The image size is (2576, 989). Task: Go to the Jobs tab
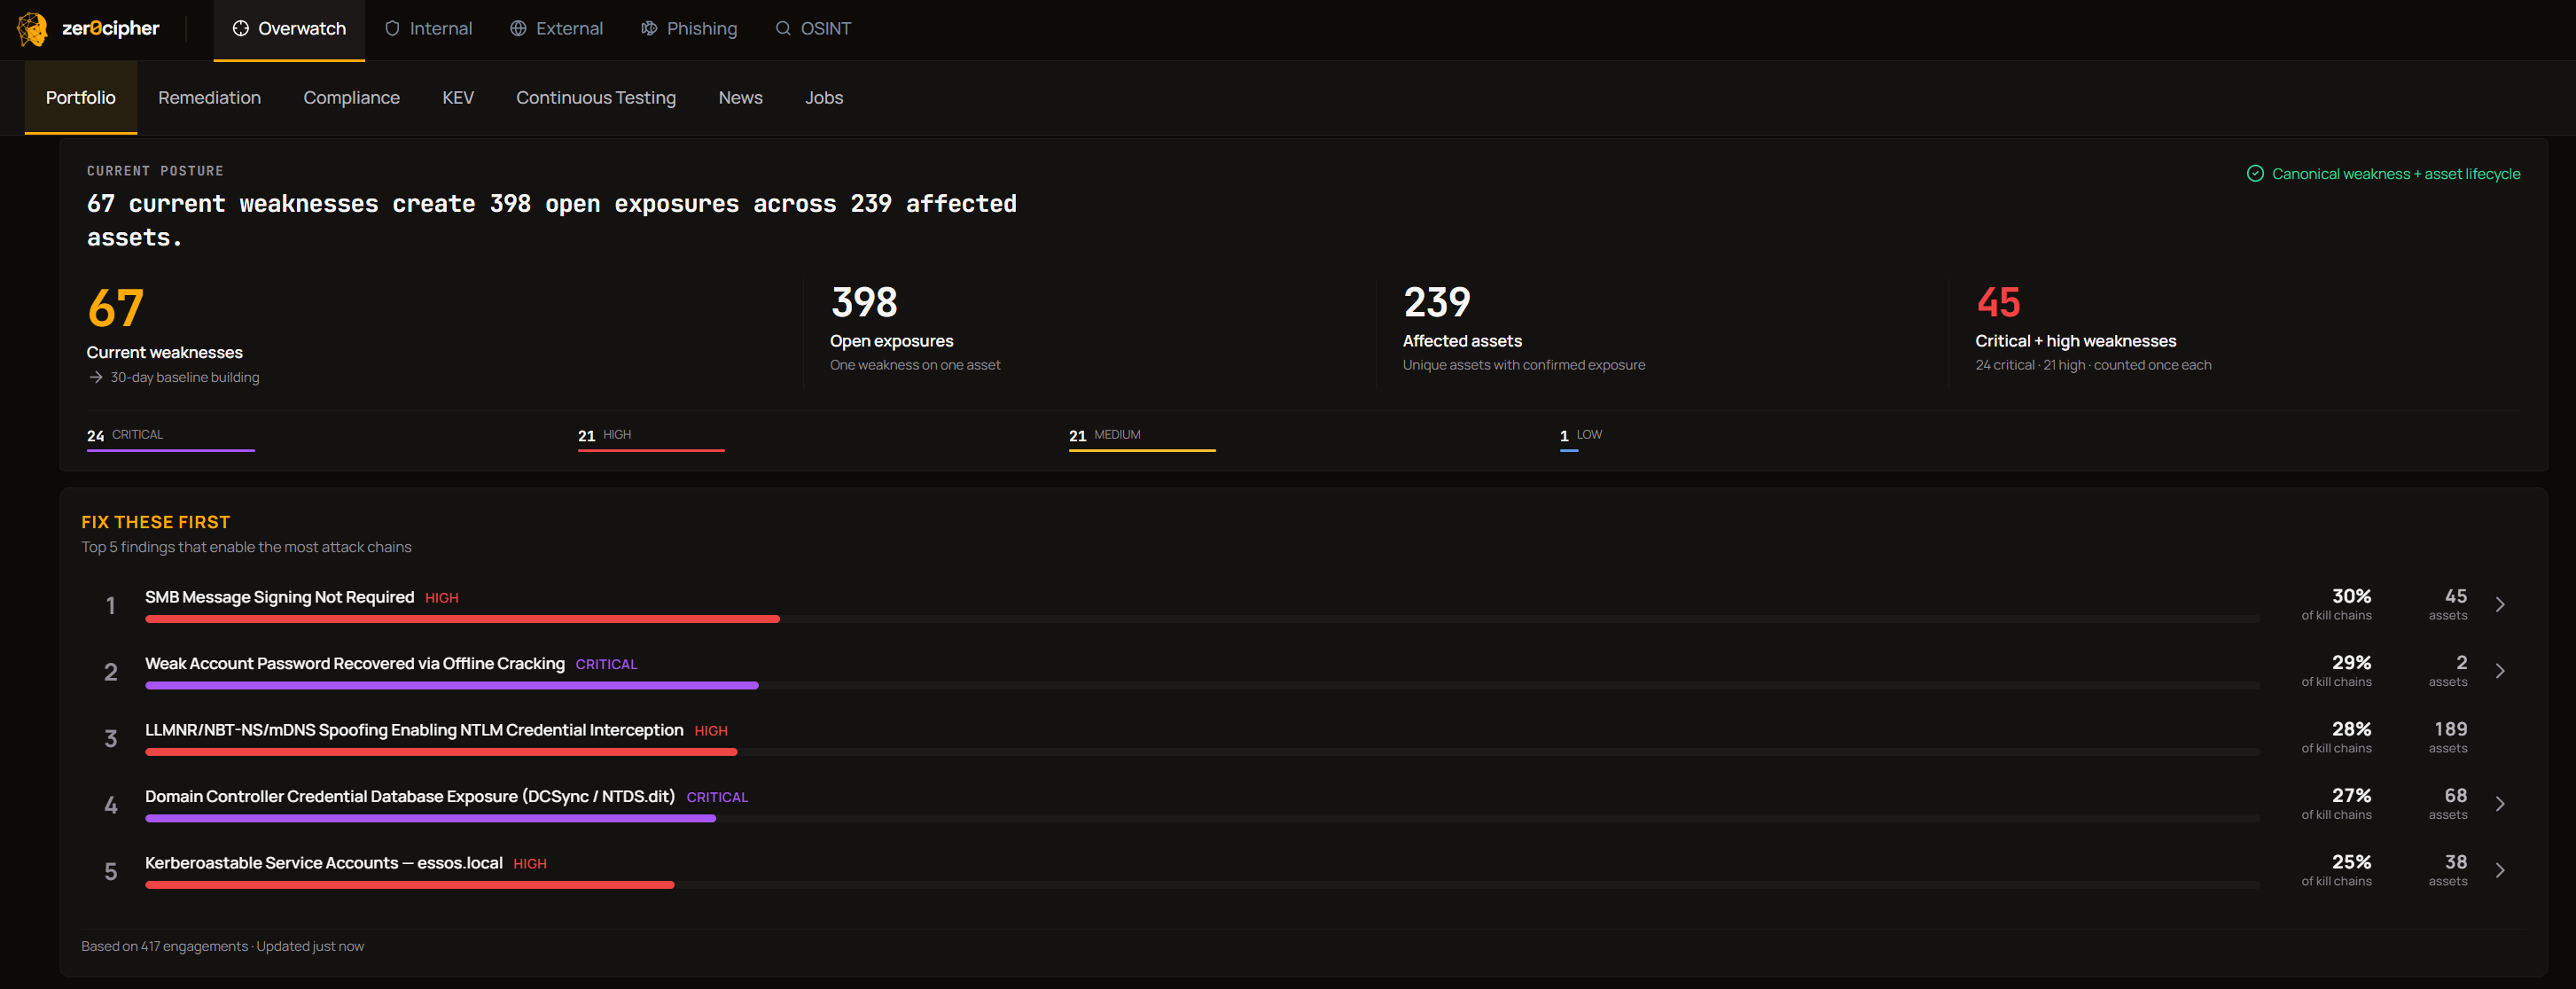coord(824,98)
